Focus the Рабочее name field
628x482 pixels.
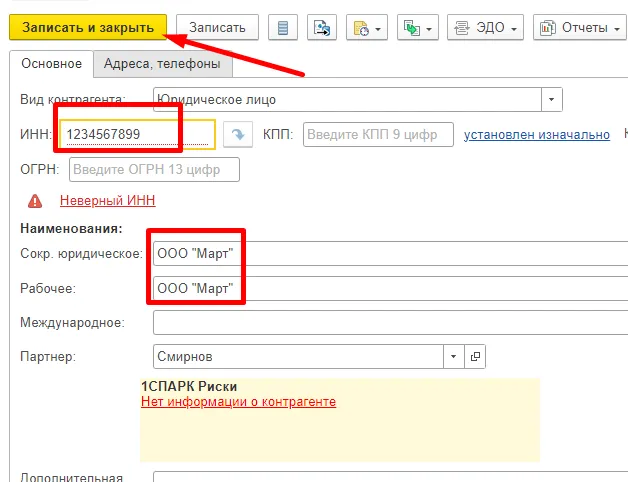[x=390, y=288]
